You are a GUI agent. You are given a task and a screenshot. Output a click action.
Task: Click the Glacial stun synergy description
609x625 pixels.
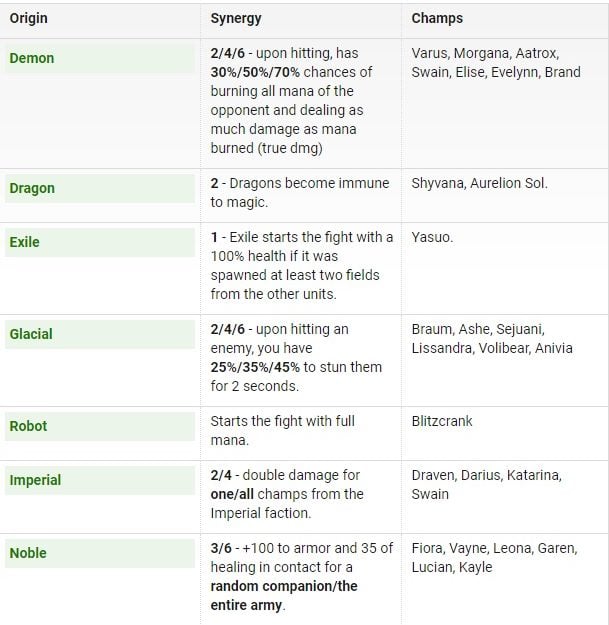[296, 357]
